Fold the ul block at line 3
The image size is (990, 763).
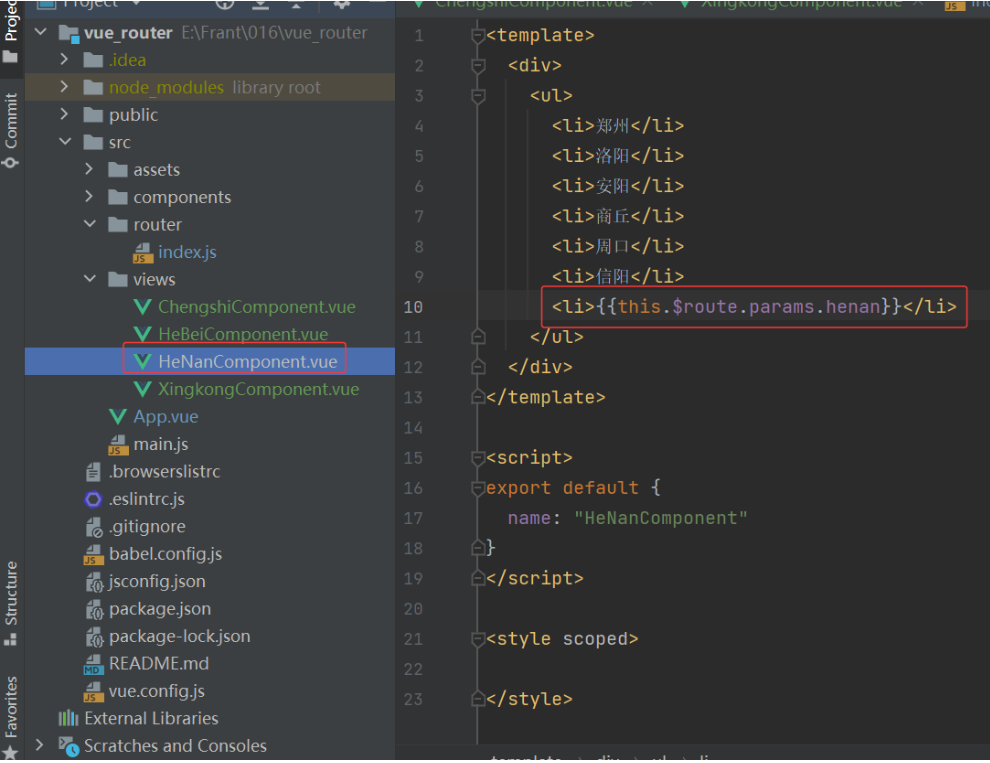click(x=478, y=95)
